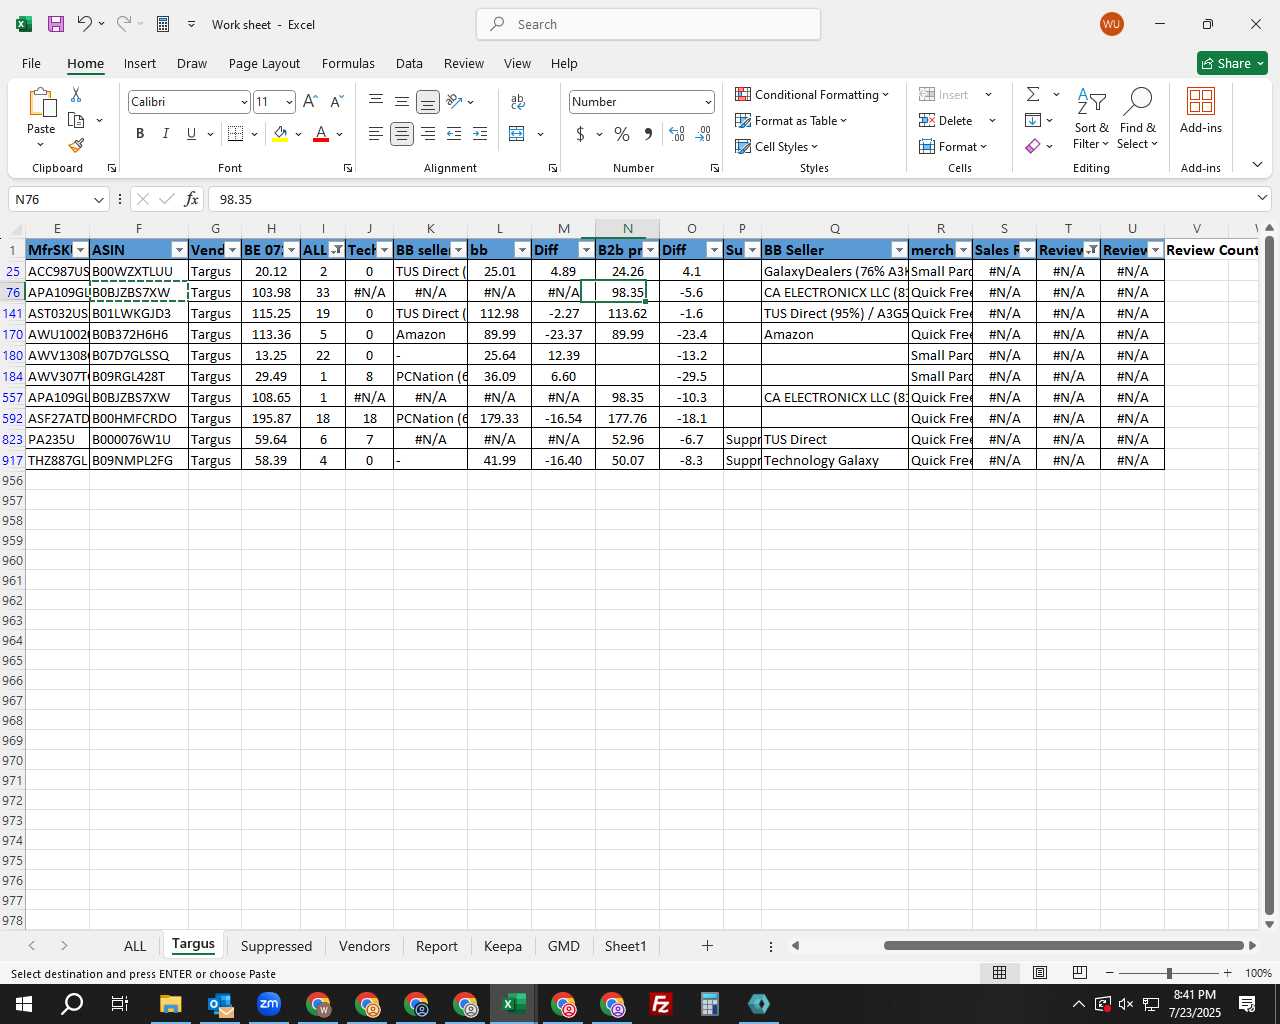Expand Conditional Formatting menu
Image resolution: width=1280 pixels, height=1024 pixels.
point(811,95)
